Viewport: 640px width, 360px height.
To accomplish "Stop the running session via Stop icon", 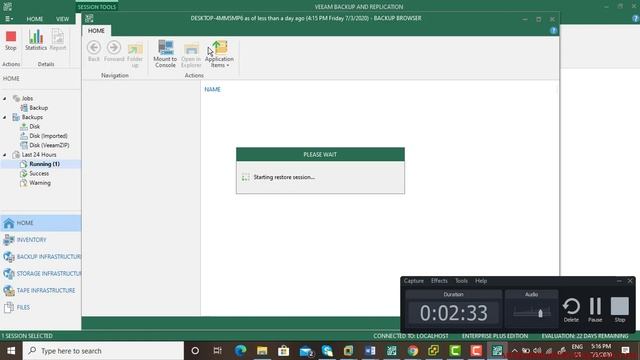I will click(x=11, y=41).
